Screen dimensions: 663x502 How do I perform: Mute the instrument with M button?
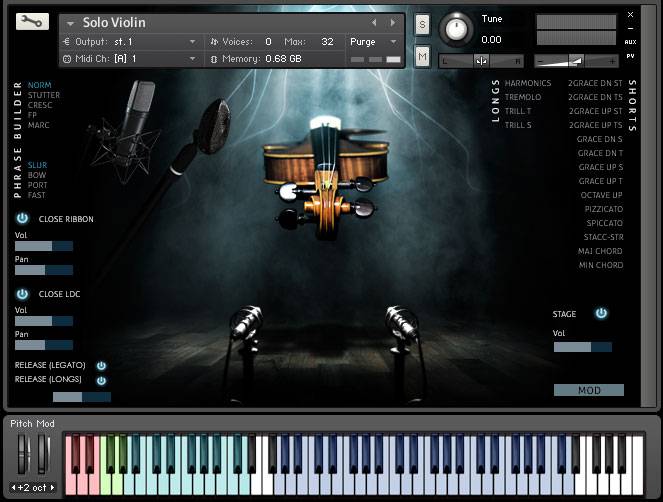[x=422, y=57]
